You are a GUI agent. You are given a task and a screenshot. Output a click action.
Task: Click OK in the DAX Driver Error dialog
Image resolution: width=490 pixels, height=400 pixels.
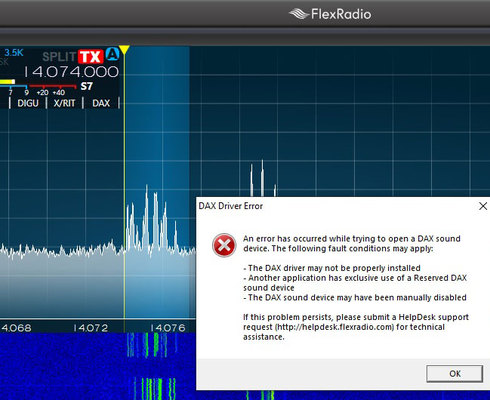click(454, 373)
